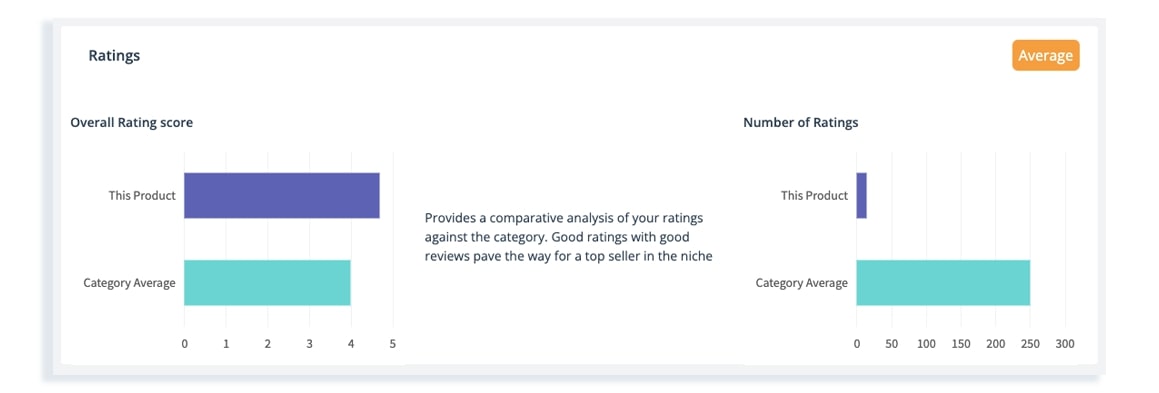
Task: Click the Overall Rating score heading
Action: pyautogui.click(x=132, y=123)
